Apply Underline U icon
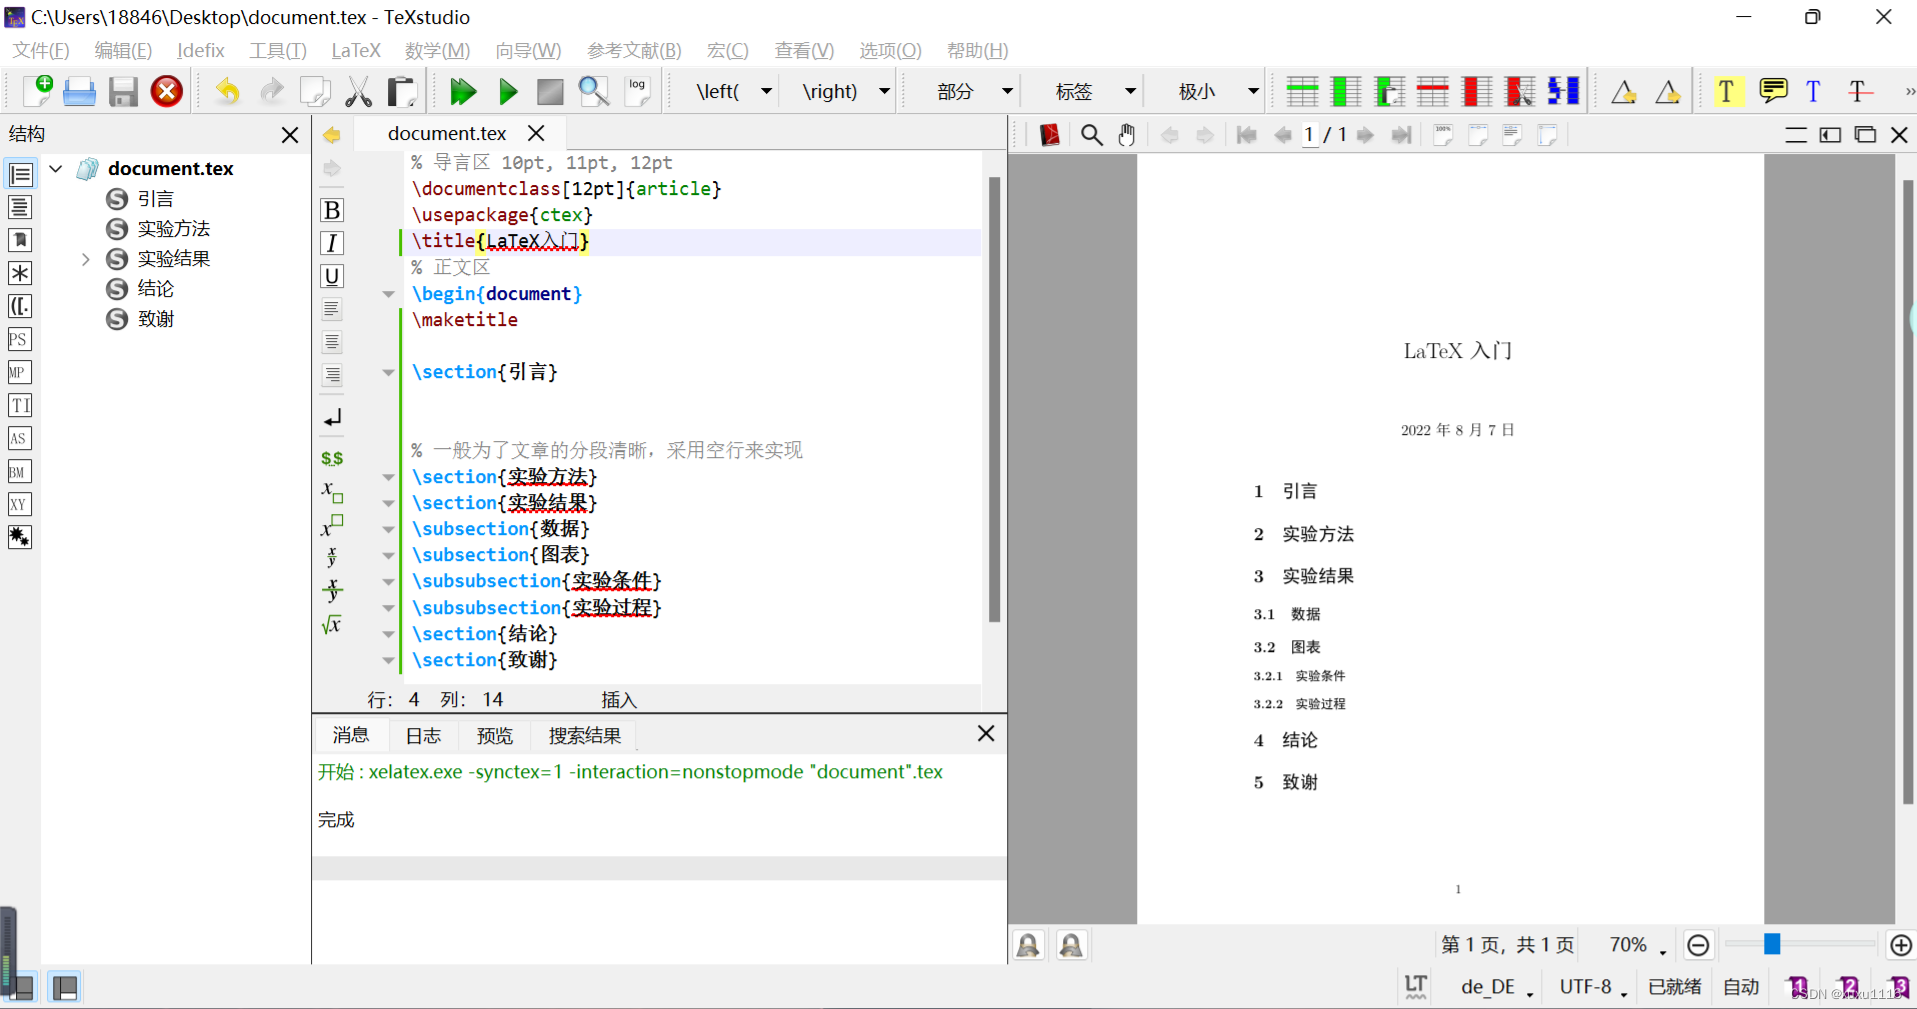The height and width of the screenshot is (1009, 1917). coord(332,276)
